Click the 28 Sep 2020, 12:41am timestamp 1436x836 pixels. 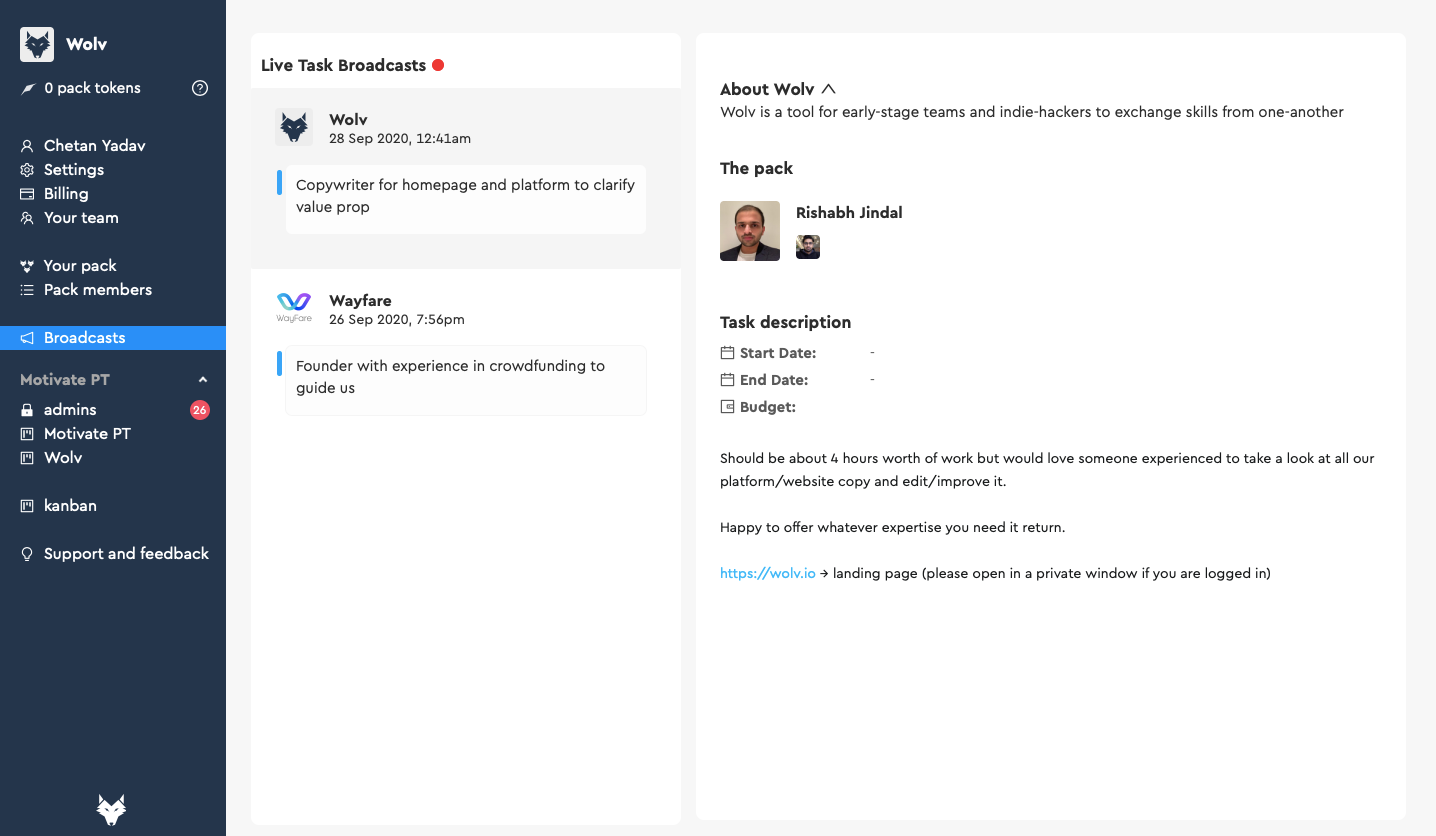point(400,139)
